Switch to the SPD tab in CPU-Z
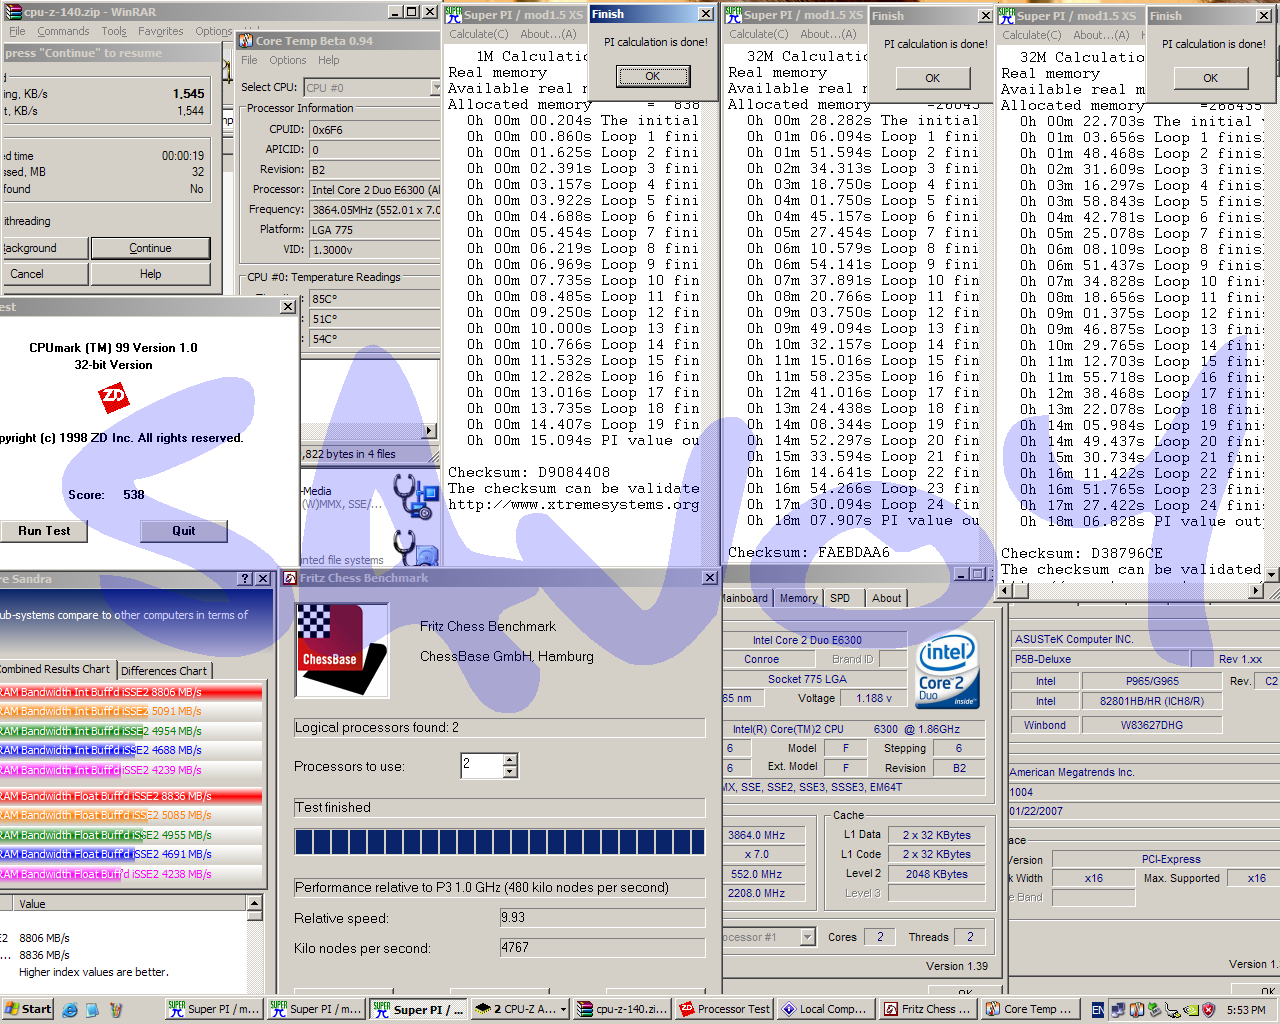 pyautogui.click(x=840, y=598)
